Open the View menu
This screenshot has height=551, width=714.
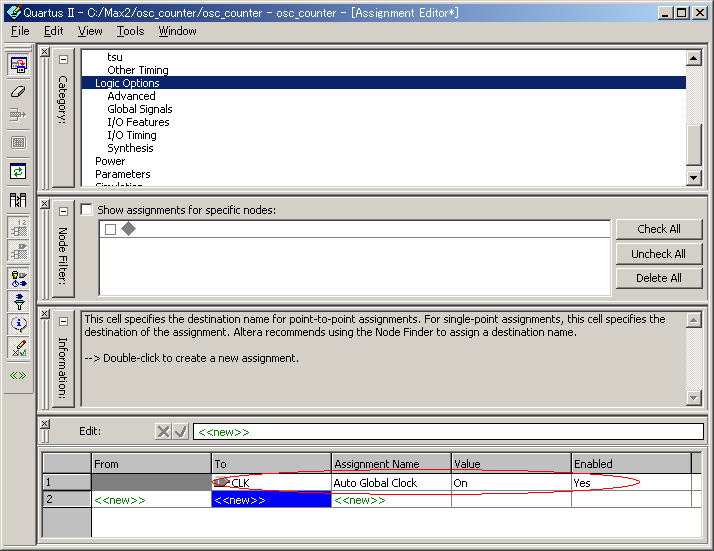[90, 31]
